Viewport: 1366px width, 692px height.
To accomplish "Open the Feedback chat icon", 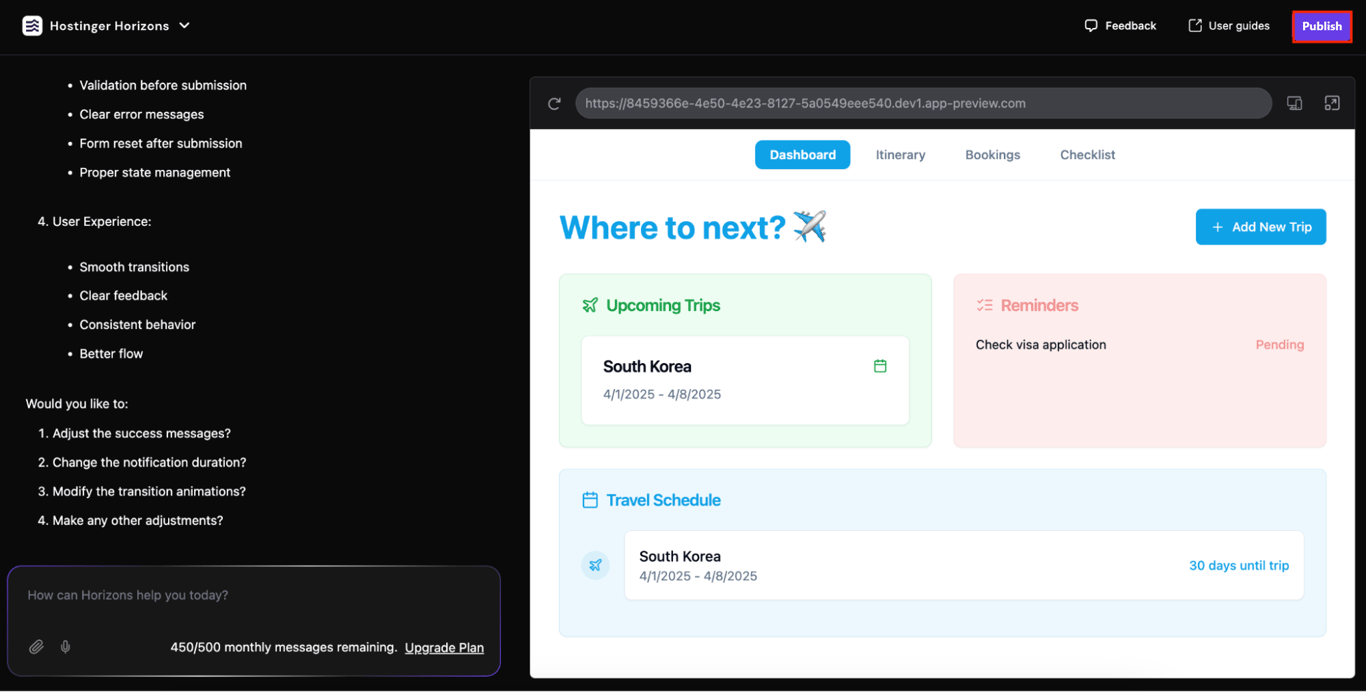I will 1091,25.
